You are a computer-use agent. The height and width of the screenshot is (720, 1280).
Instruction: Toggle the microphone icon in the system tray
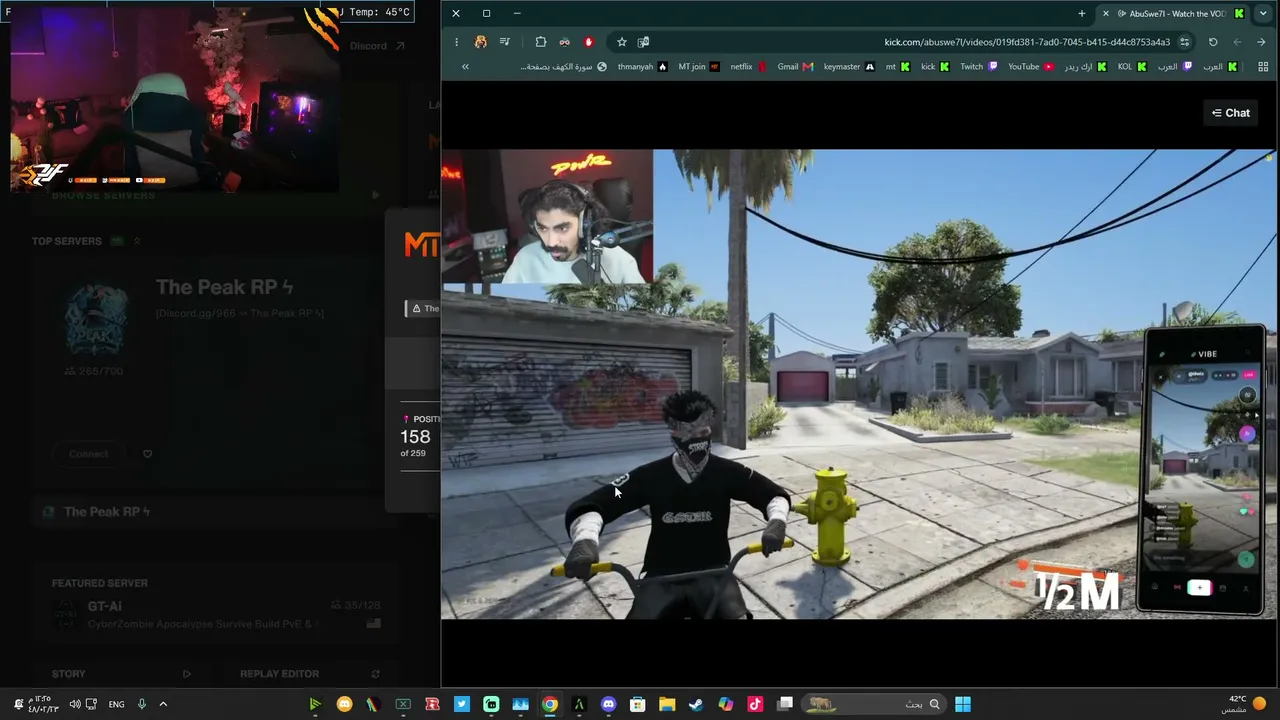(x=142, y=704)
